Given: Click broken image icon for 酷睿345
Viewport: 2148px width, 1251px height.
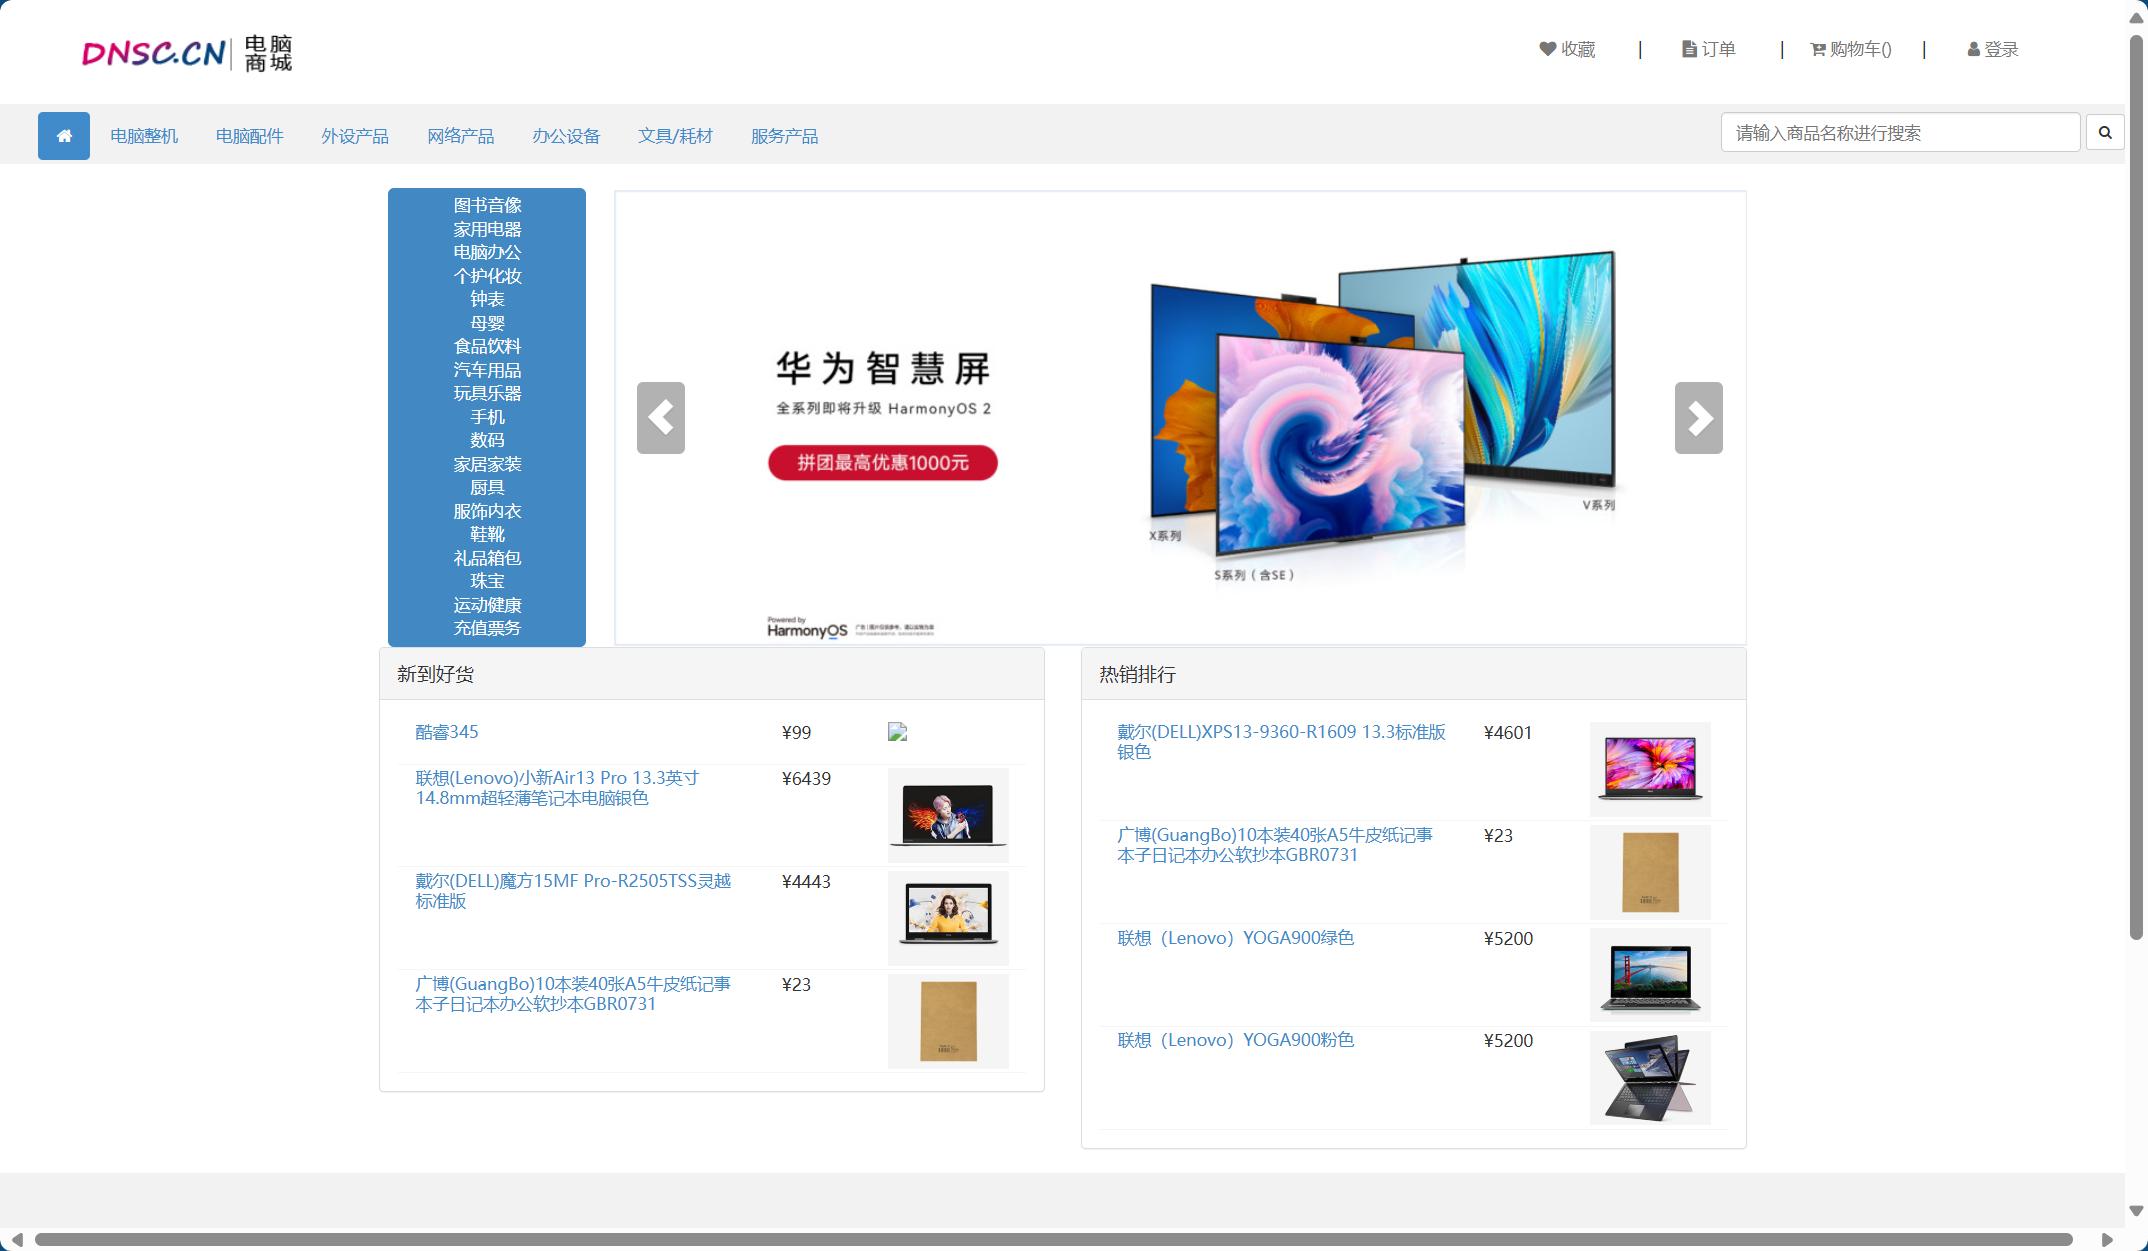Looking at the screenshot, I should 898,732.
